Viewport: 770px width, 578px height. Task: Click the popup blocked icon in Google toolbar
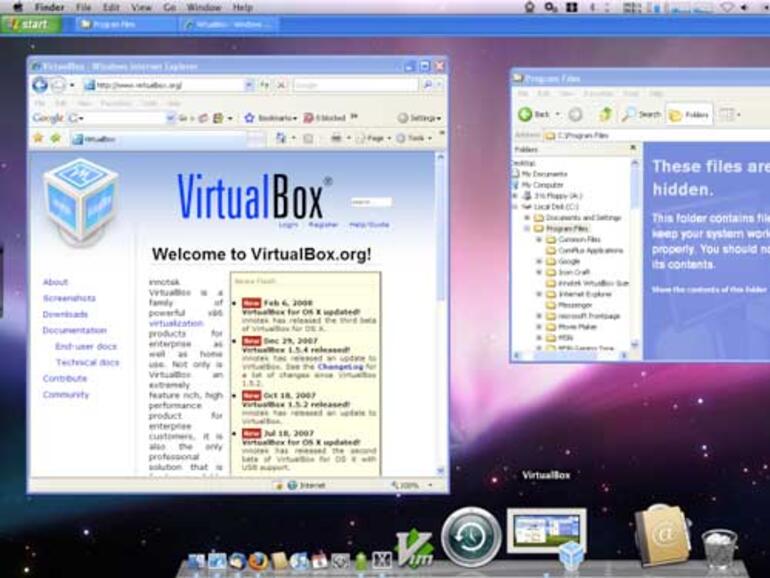308,118
